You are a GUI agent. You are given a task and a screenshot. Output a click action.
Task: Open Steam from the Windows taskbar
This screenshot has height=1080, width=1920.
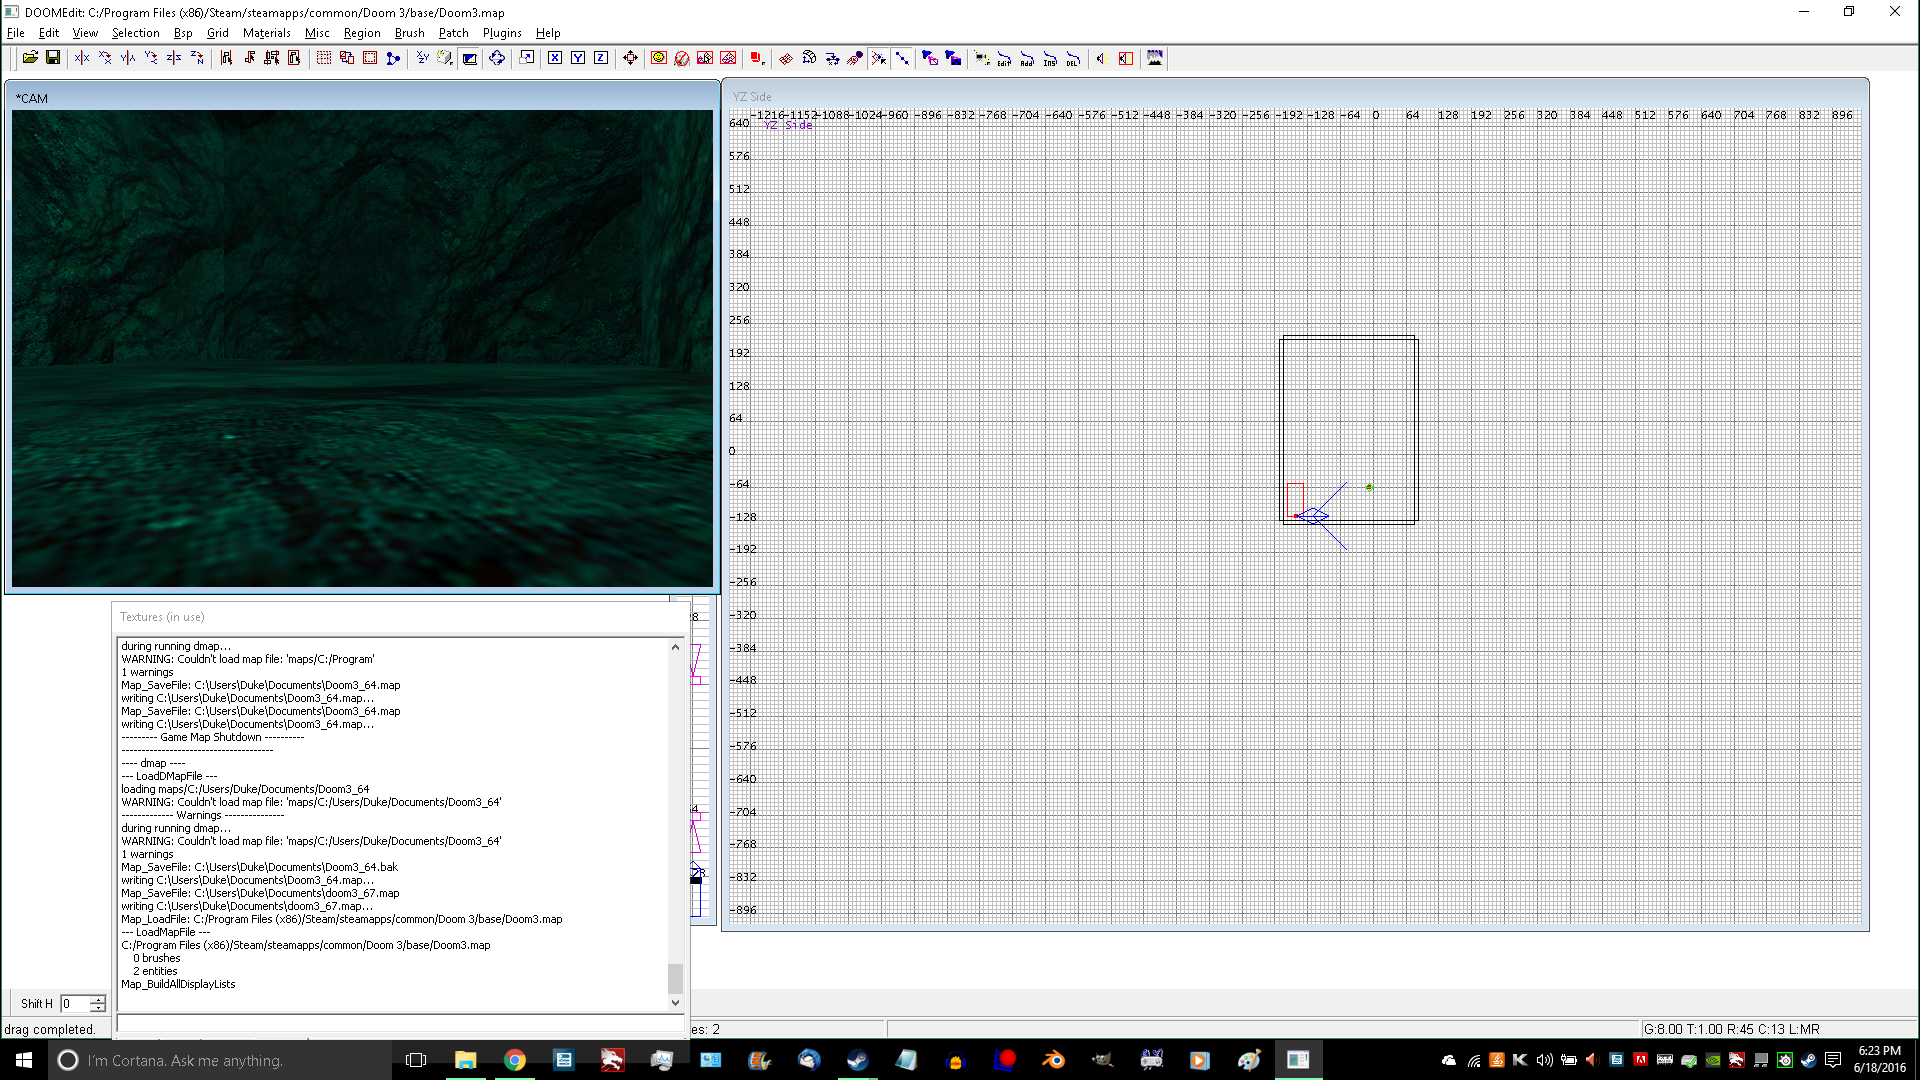click(857, 1060)
